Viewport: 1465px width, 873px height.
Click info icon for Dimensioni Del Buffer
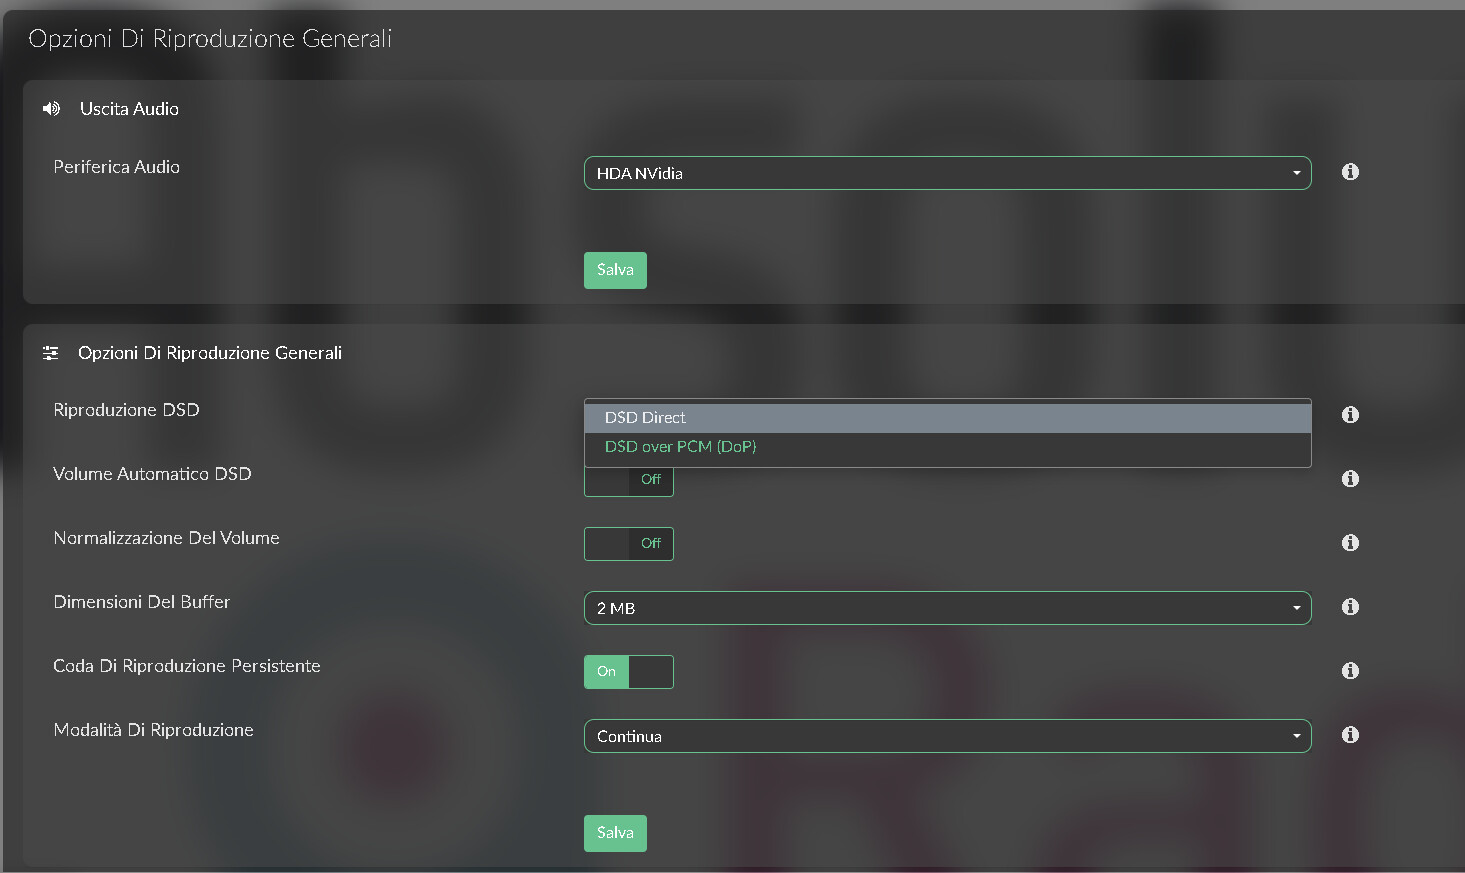pyautogui.click(x=1350, y=607)
